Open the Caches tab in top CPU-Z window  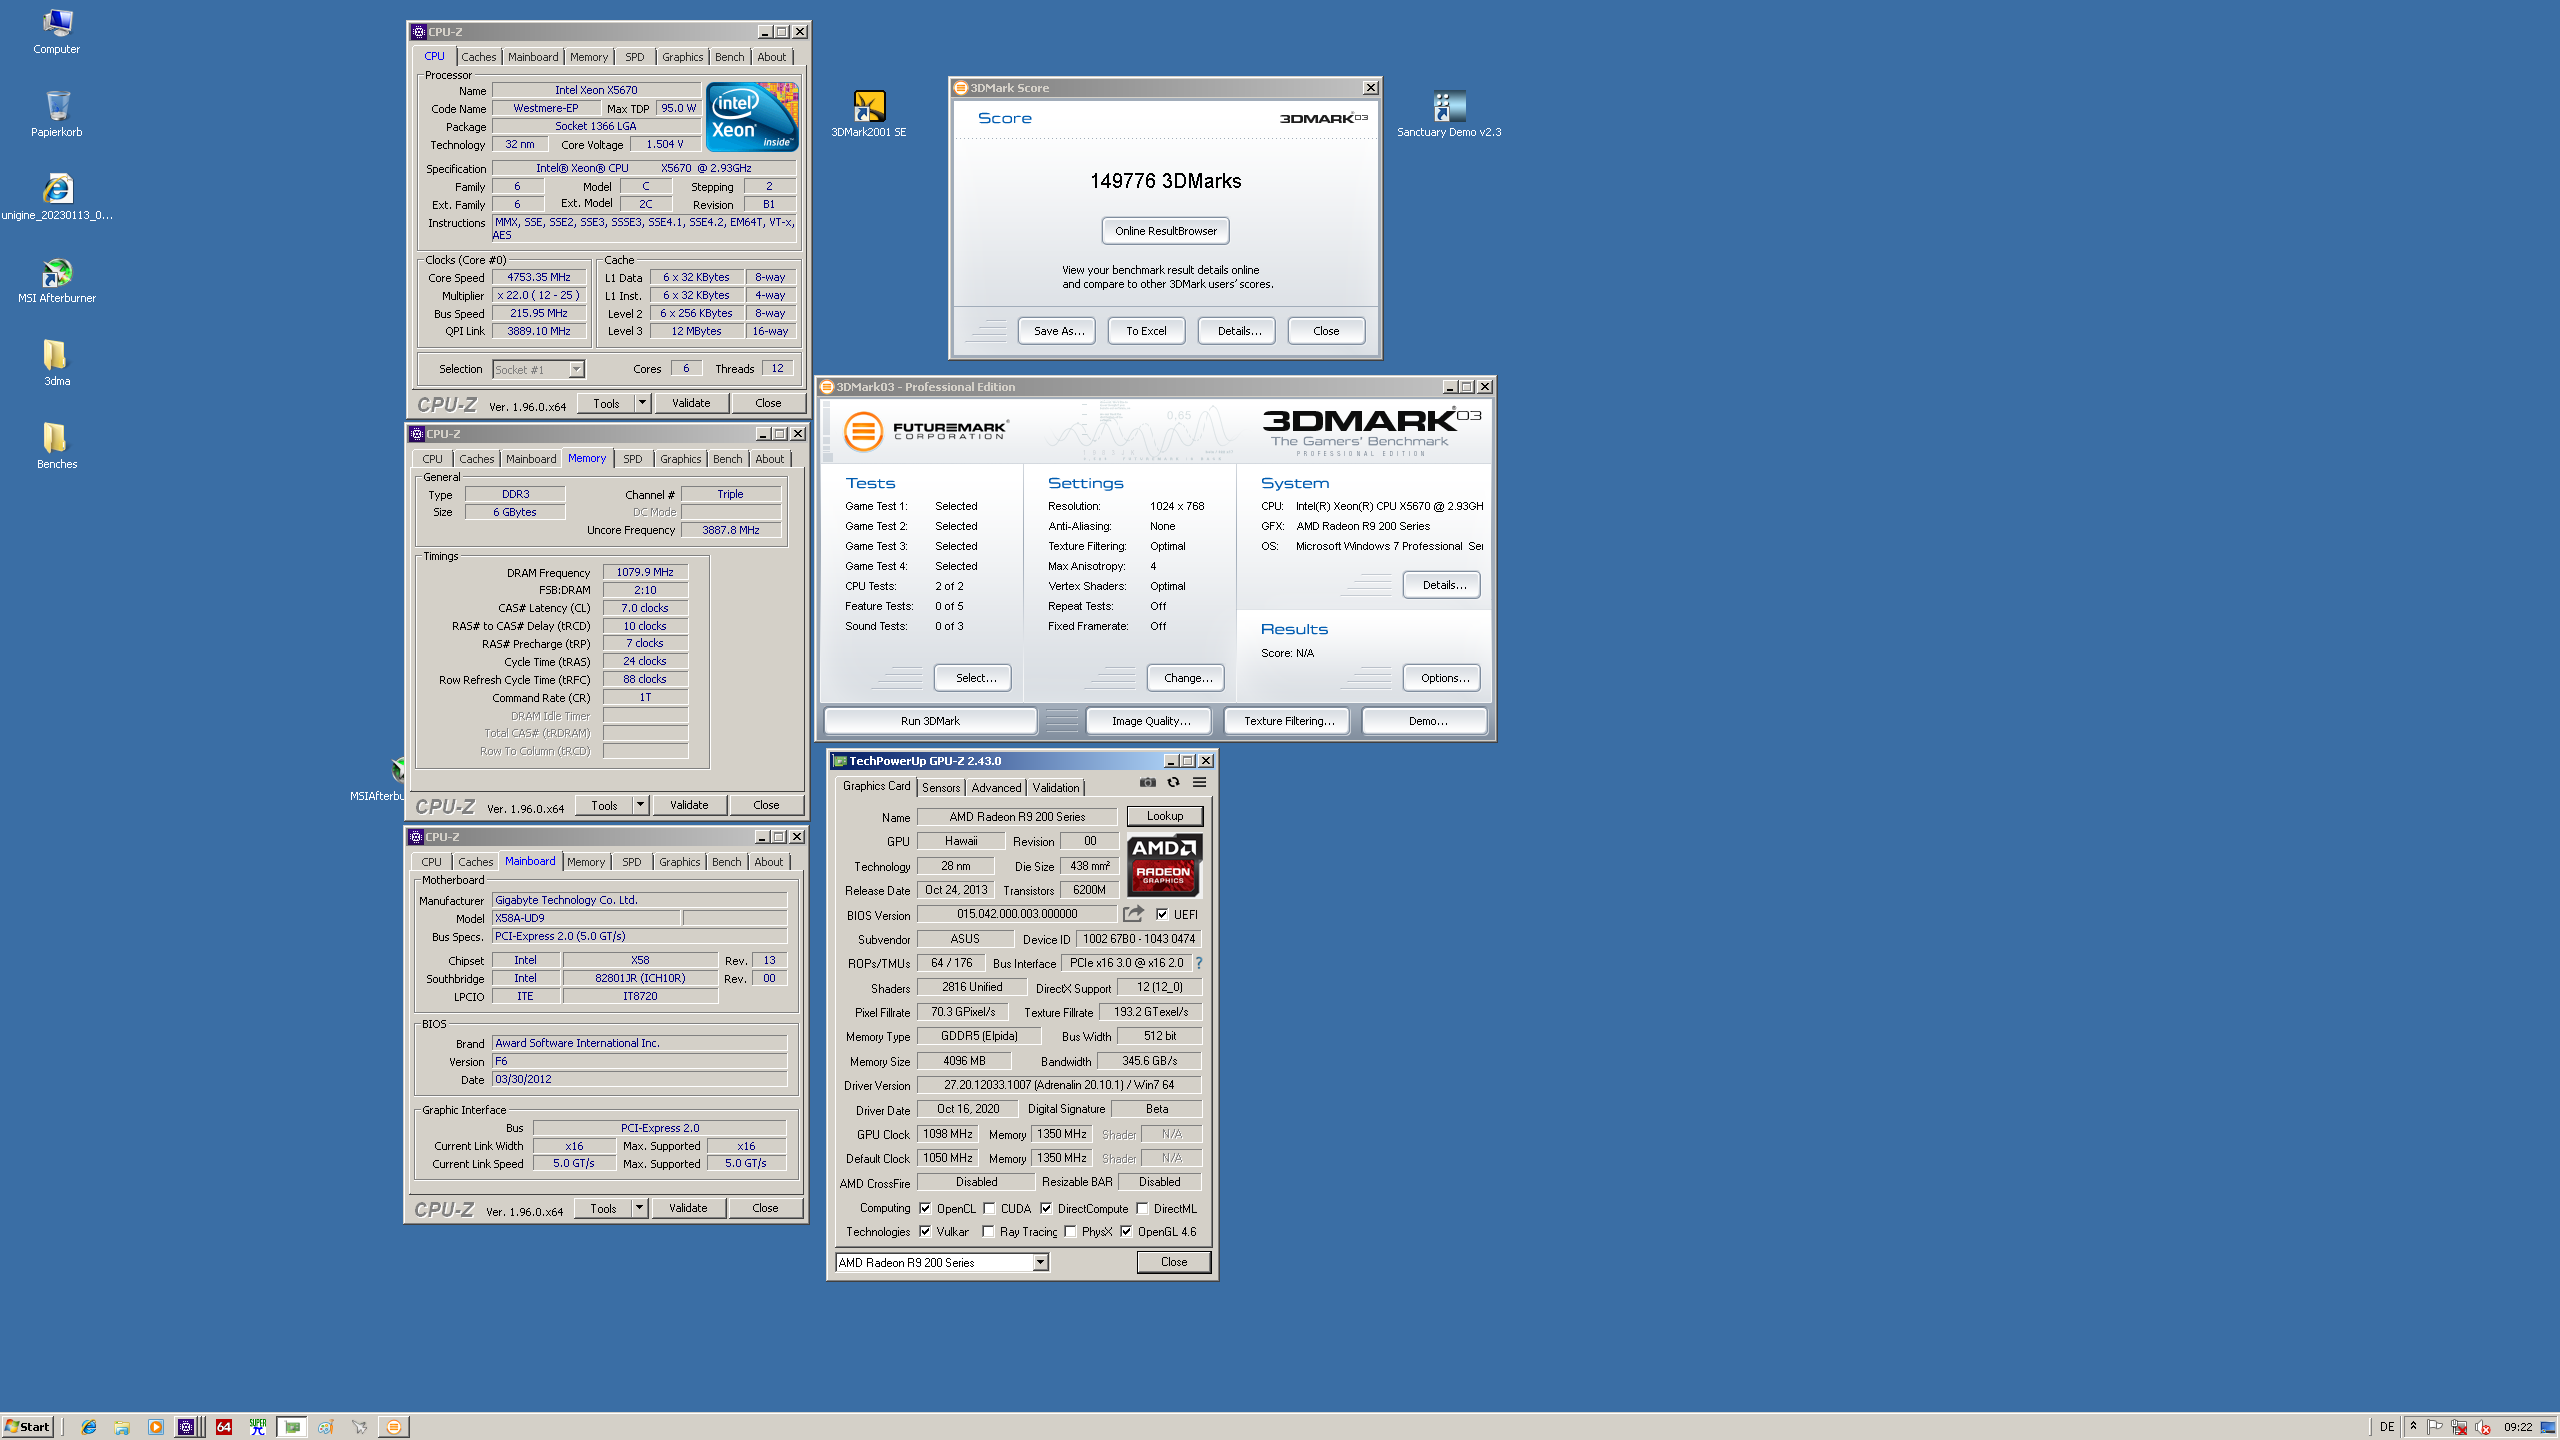478,57
